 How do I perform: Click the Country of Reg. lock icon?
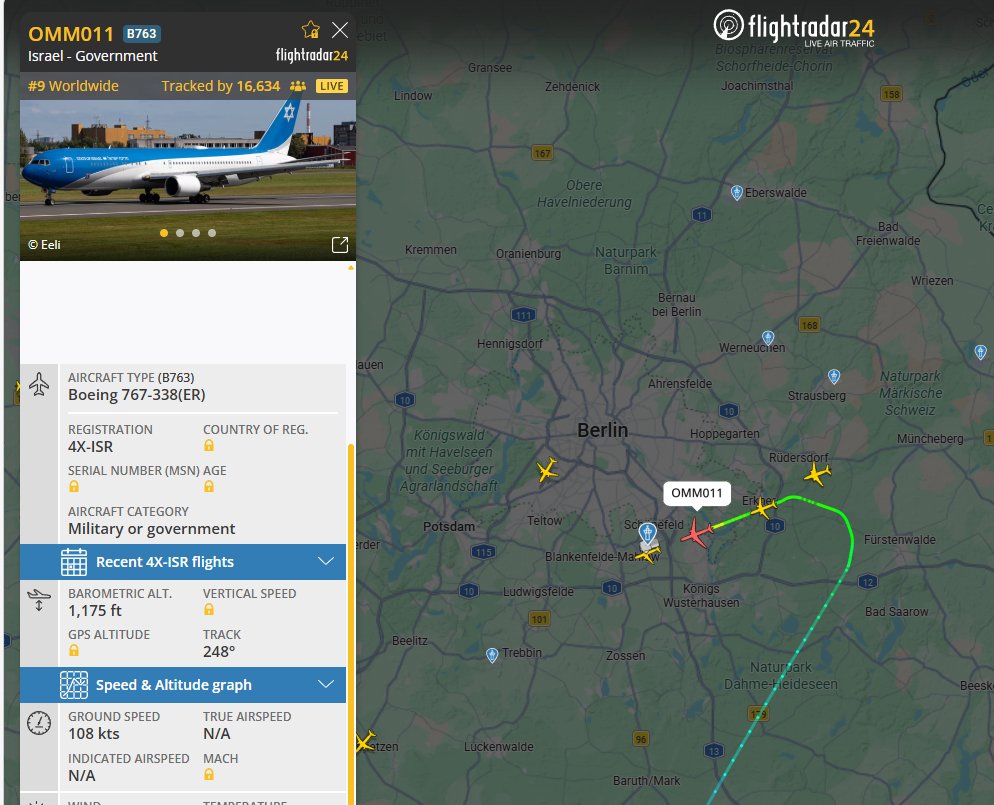(x=209, y=446)
